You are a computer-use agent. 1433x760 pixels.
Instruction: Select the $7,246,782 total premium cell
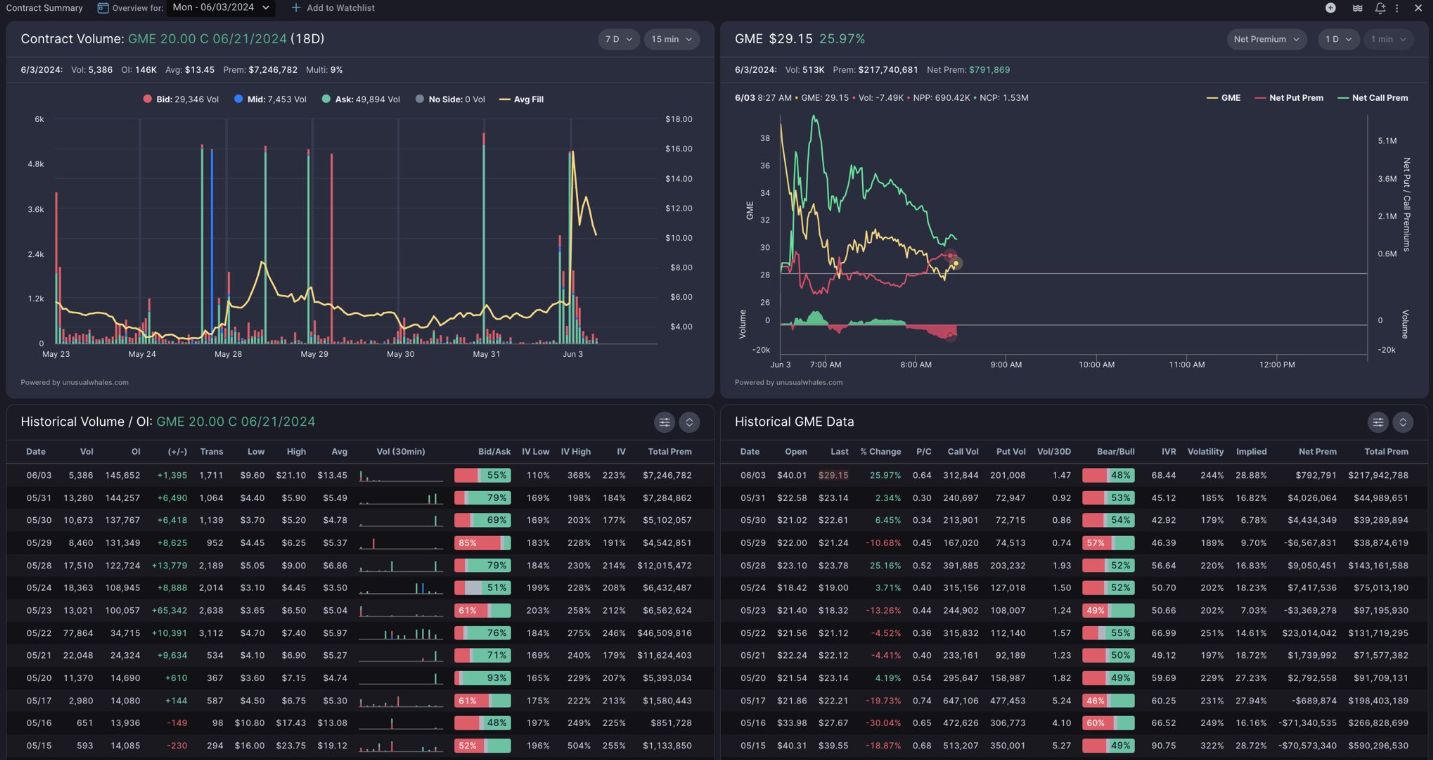point(667,475)
